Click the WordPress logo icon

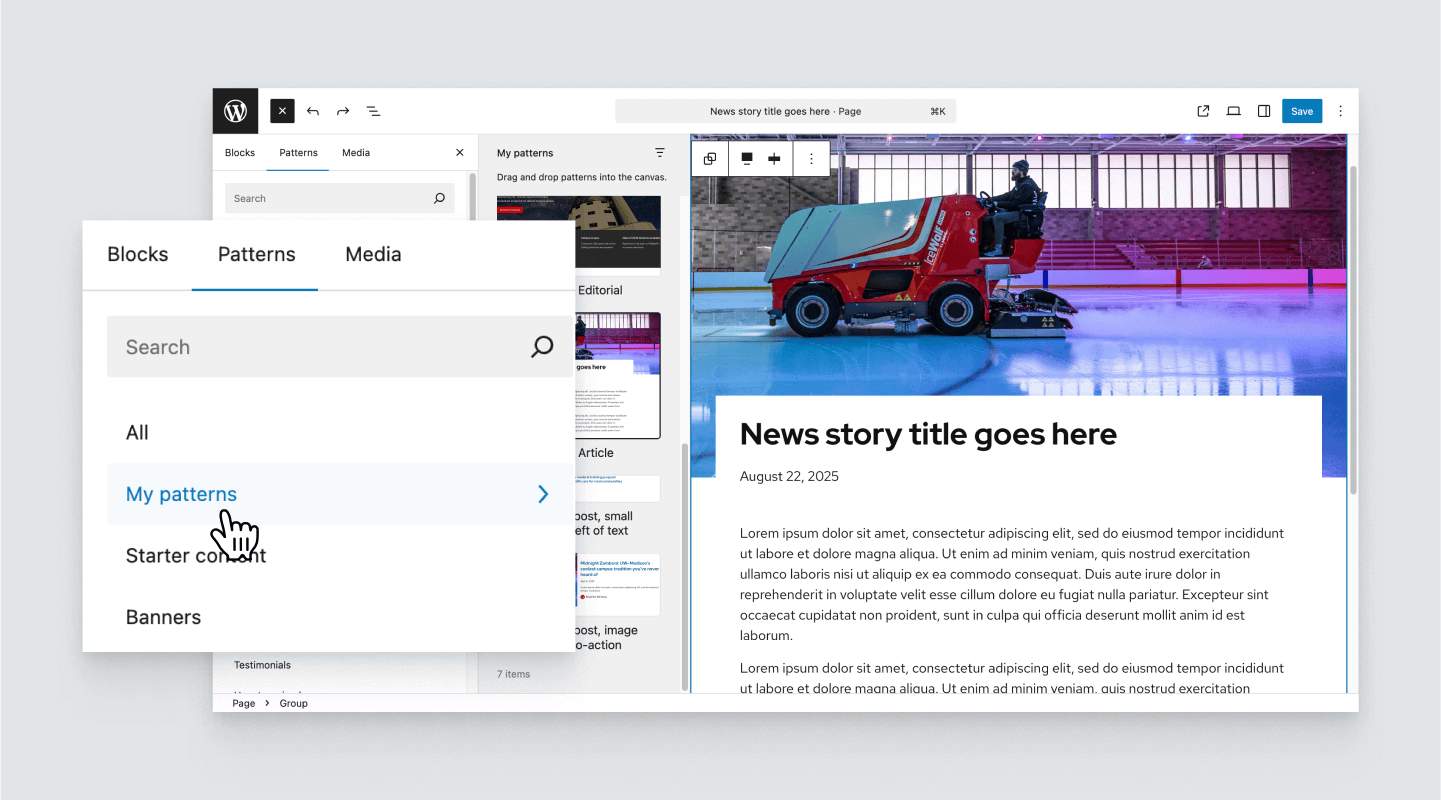pos(235,111)
